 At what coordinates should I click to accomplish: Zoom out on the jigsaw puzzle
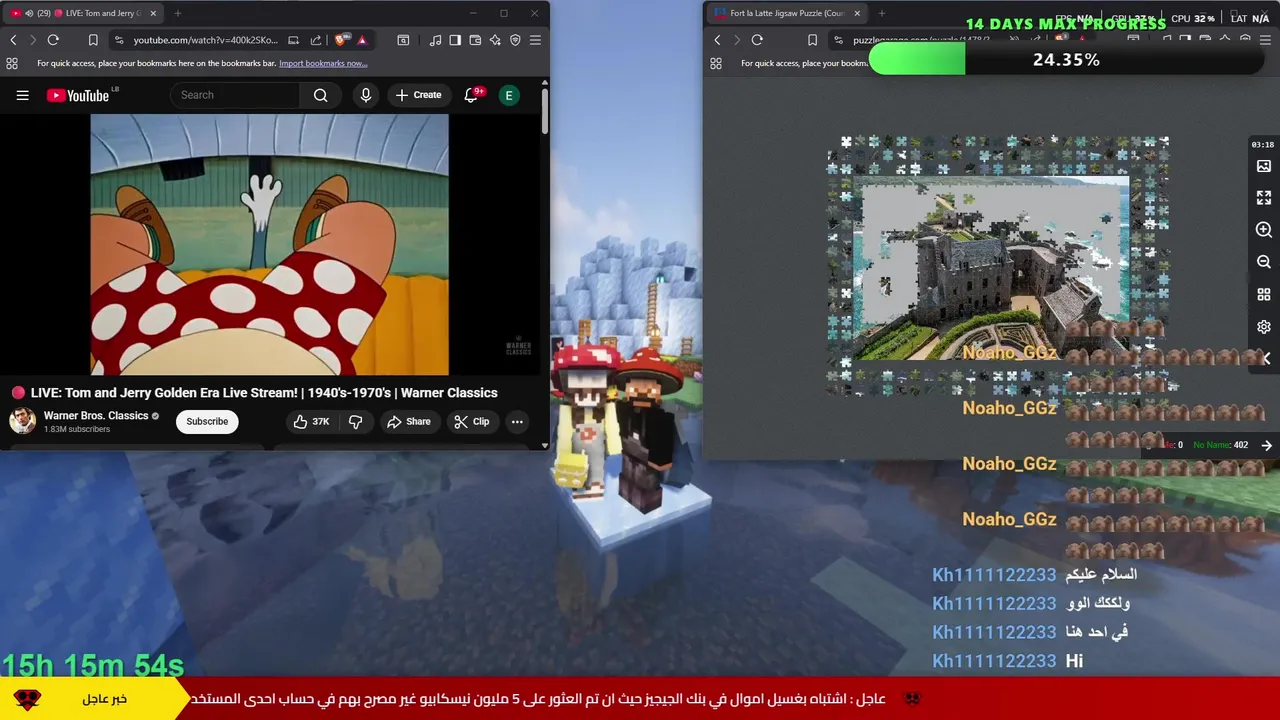click(x=1264, y=262)
